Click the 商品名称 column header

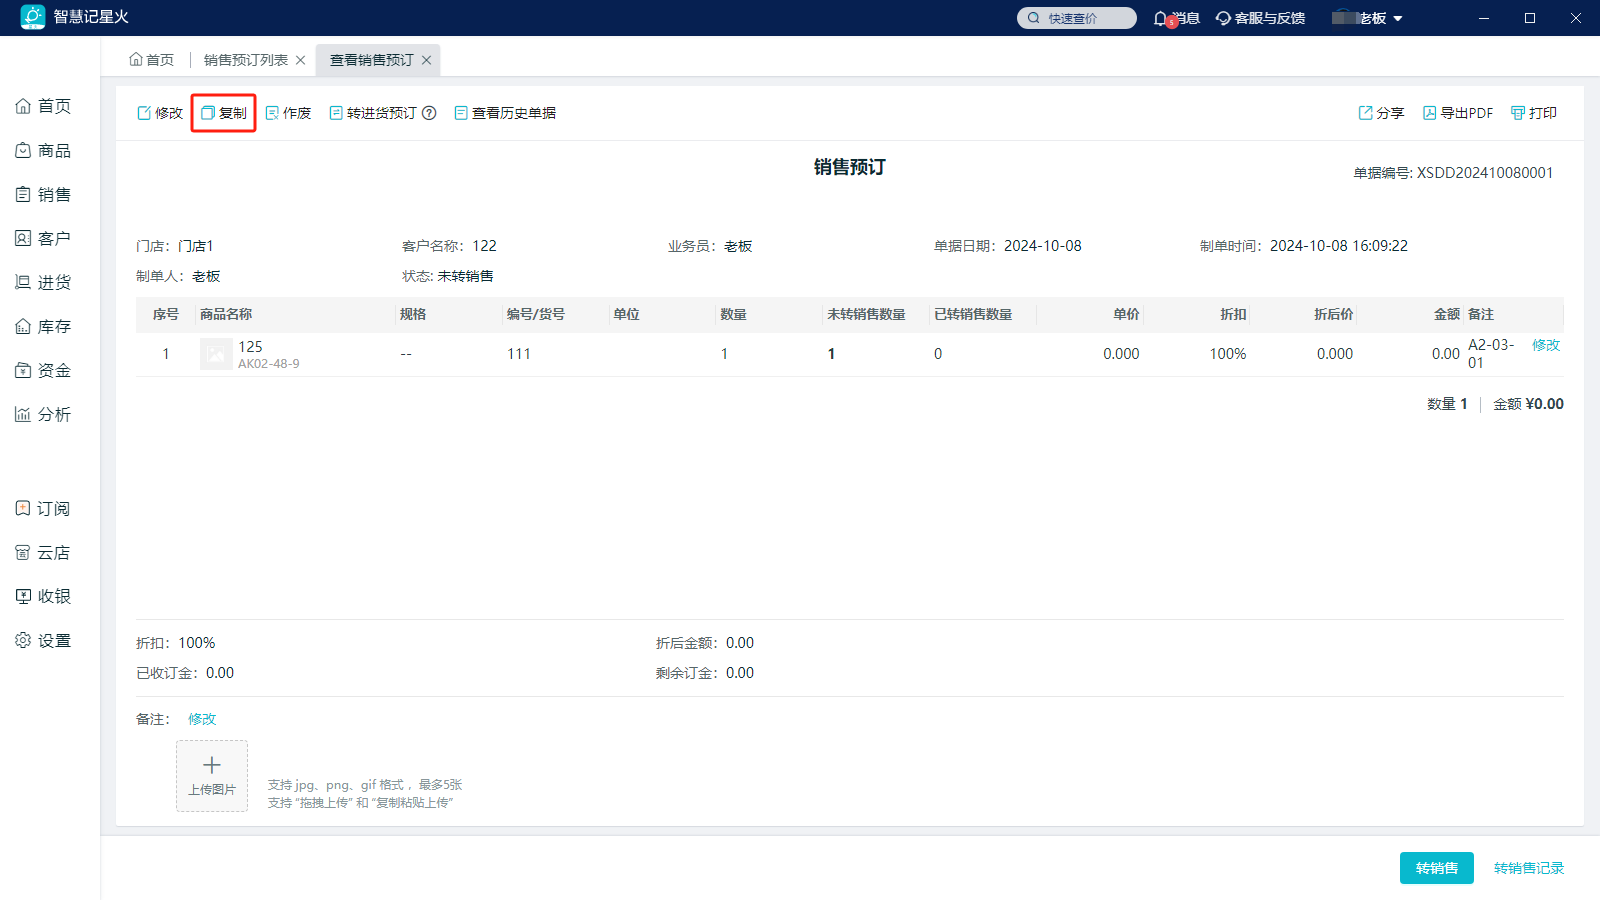tap(226, 314)
